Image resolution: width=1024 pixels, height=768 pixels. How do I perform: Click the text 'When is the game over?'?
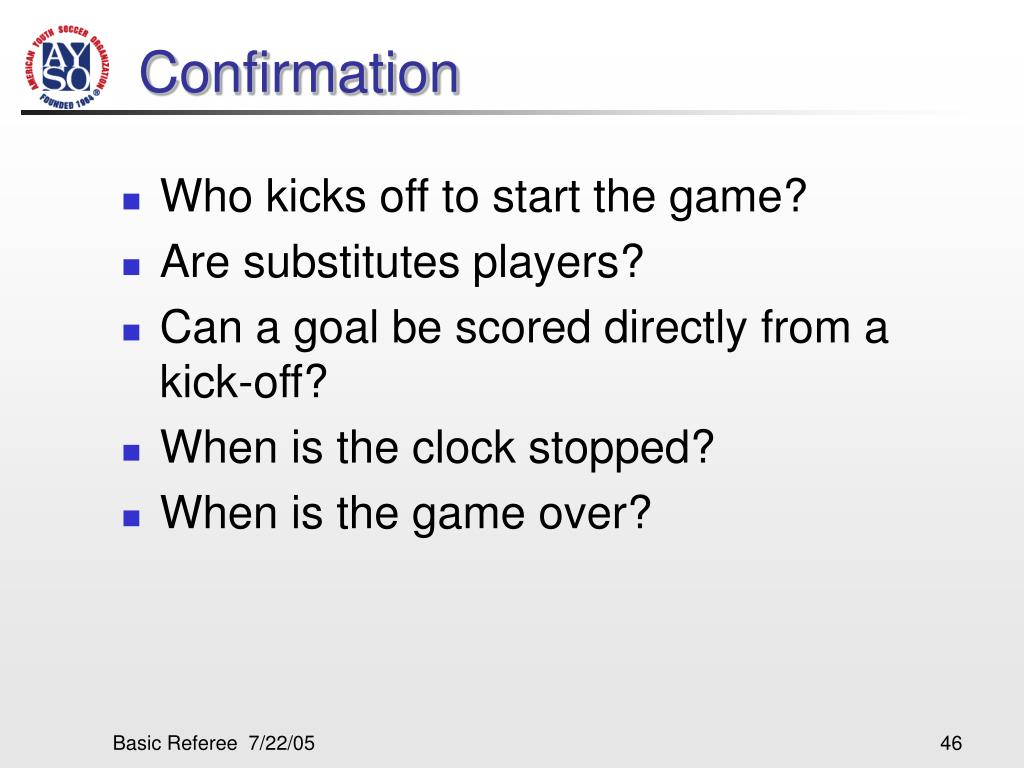coord(406,513)
